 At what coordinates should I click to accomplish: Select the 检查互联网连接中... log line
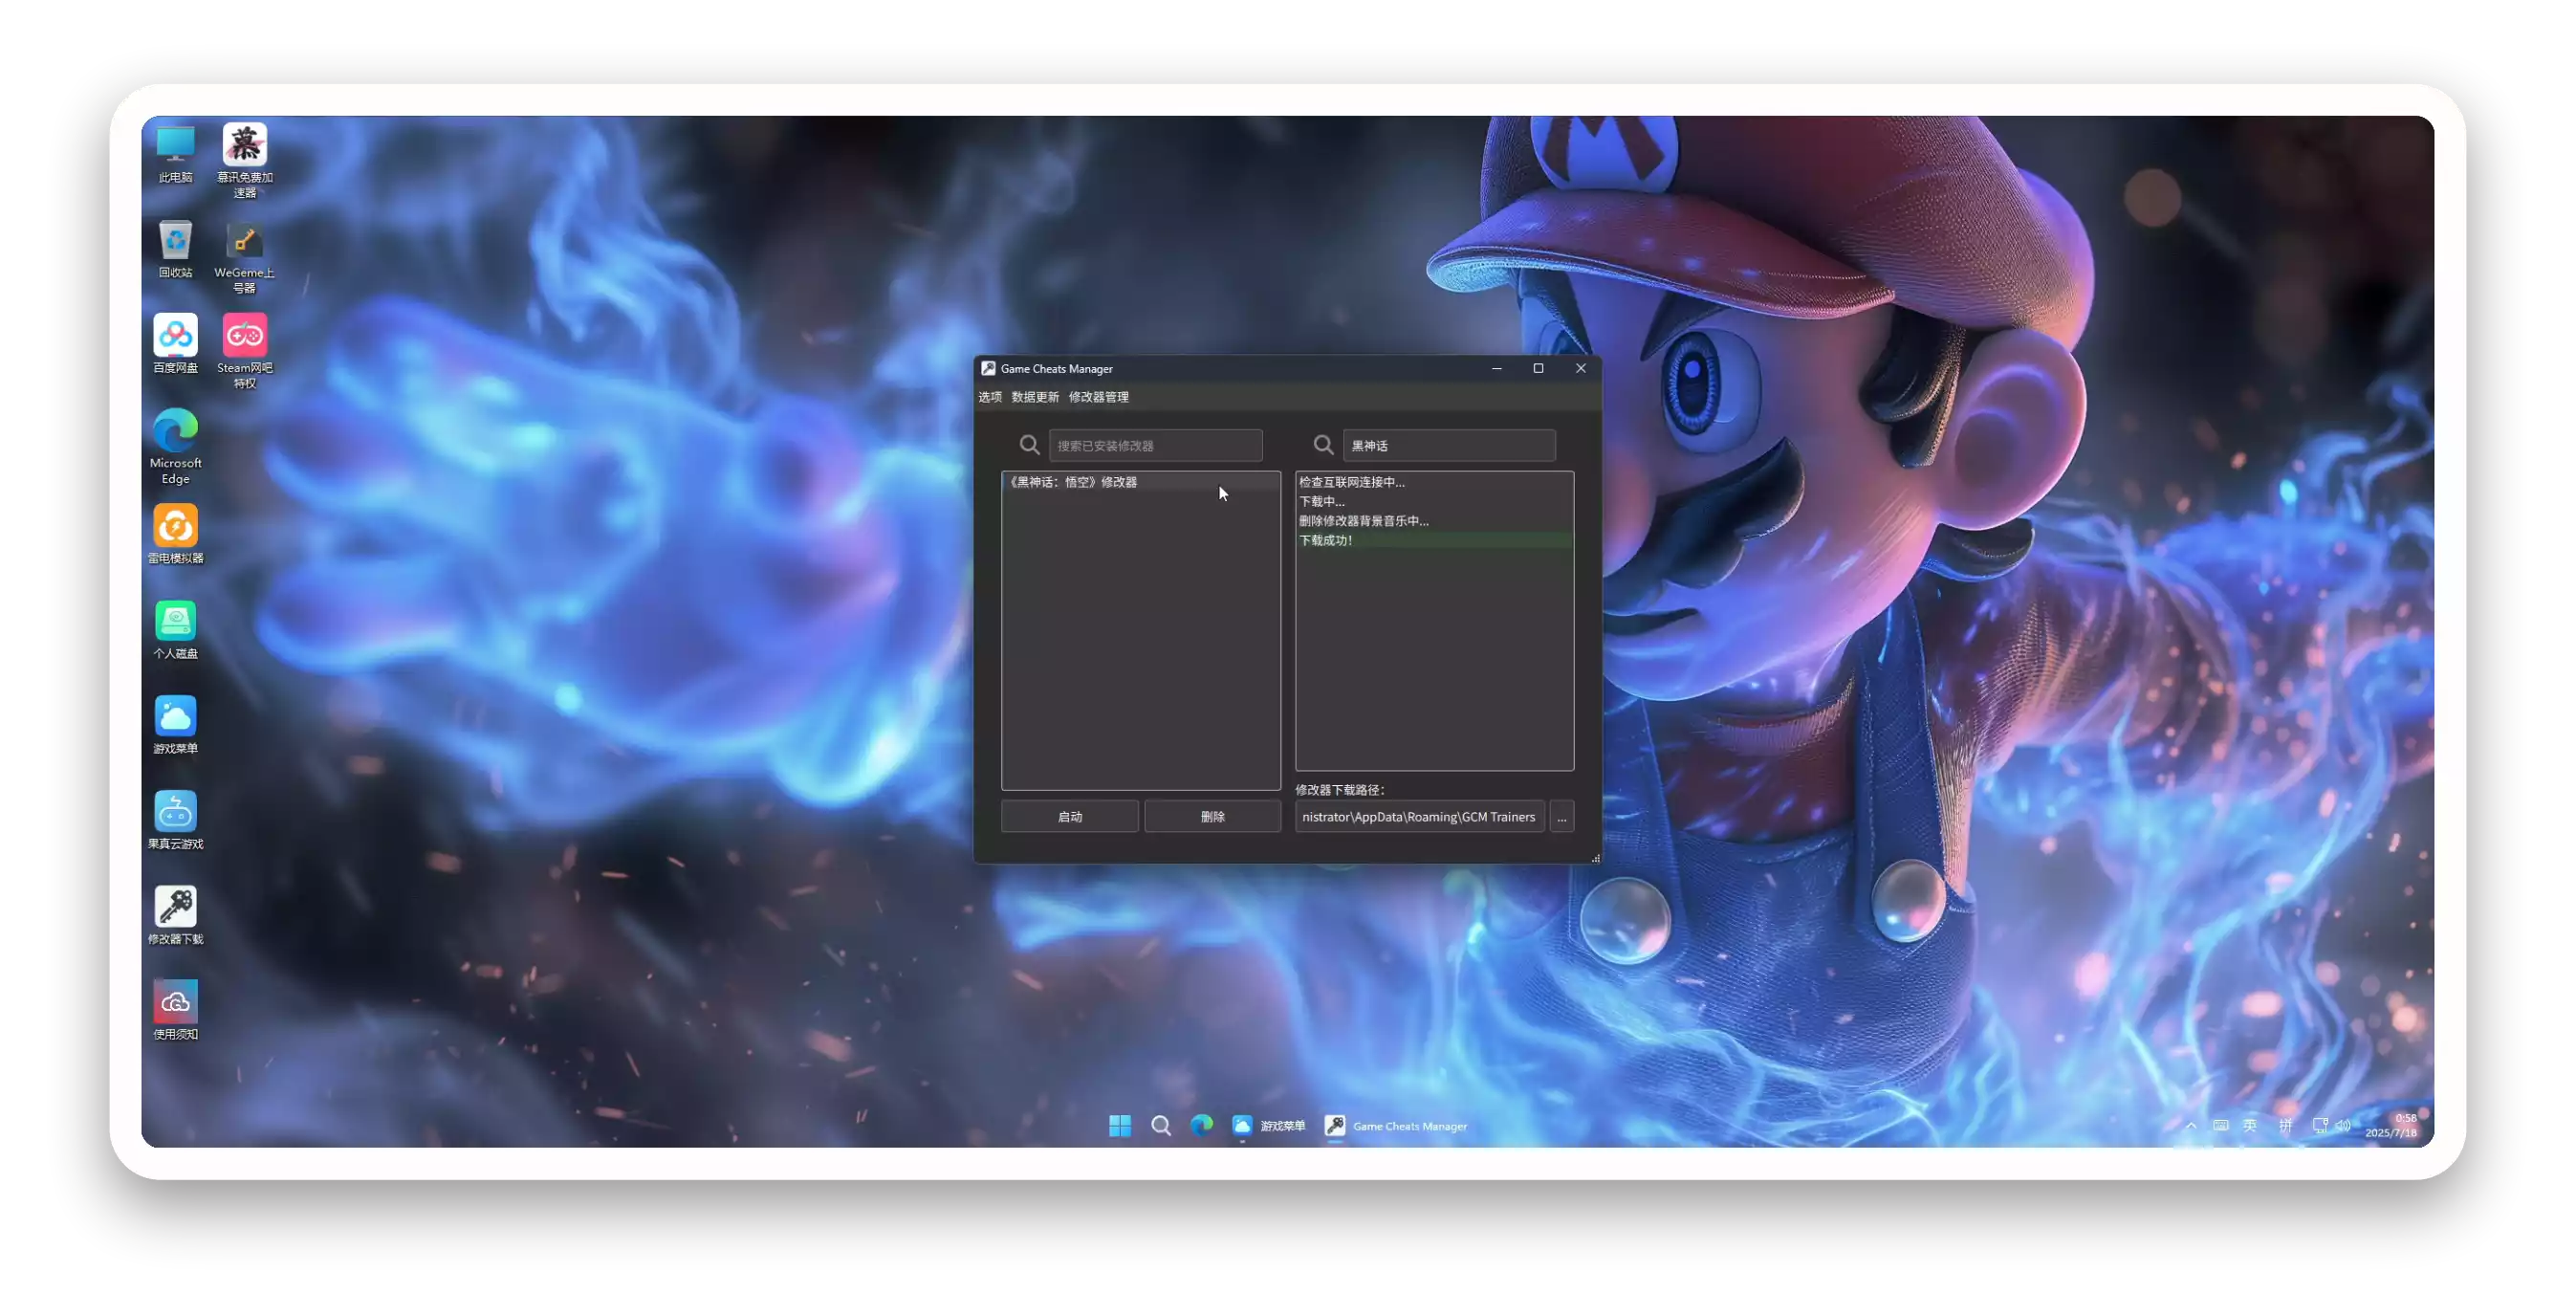click(x=1434, y=482)
